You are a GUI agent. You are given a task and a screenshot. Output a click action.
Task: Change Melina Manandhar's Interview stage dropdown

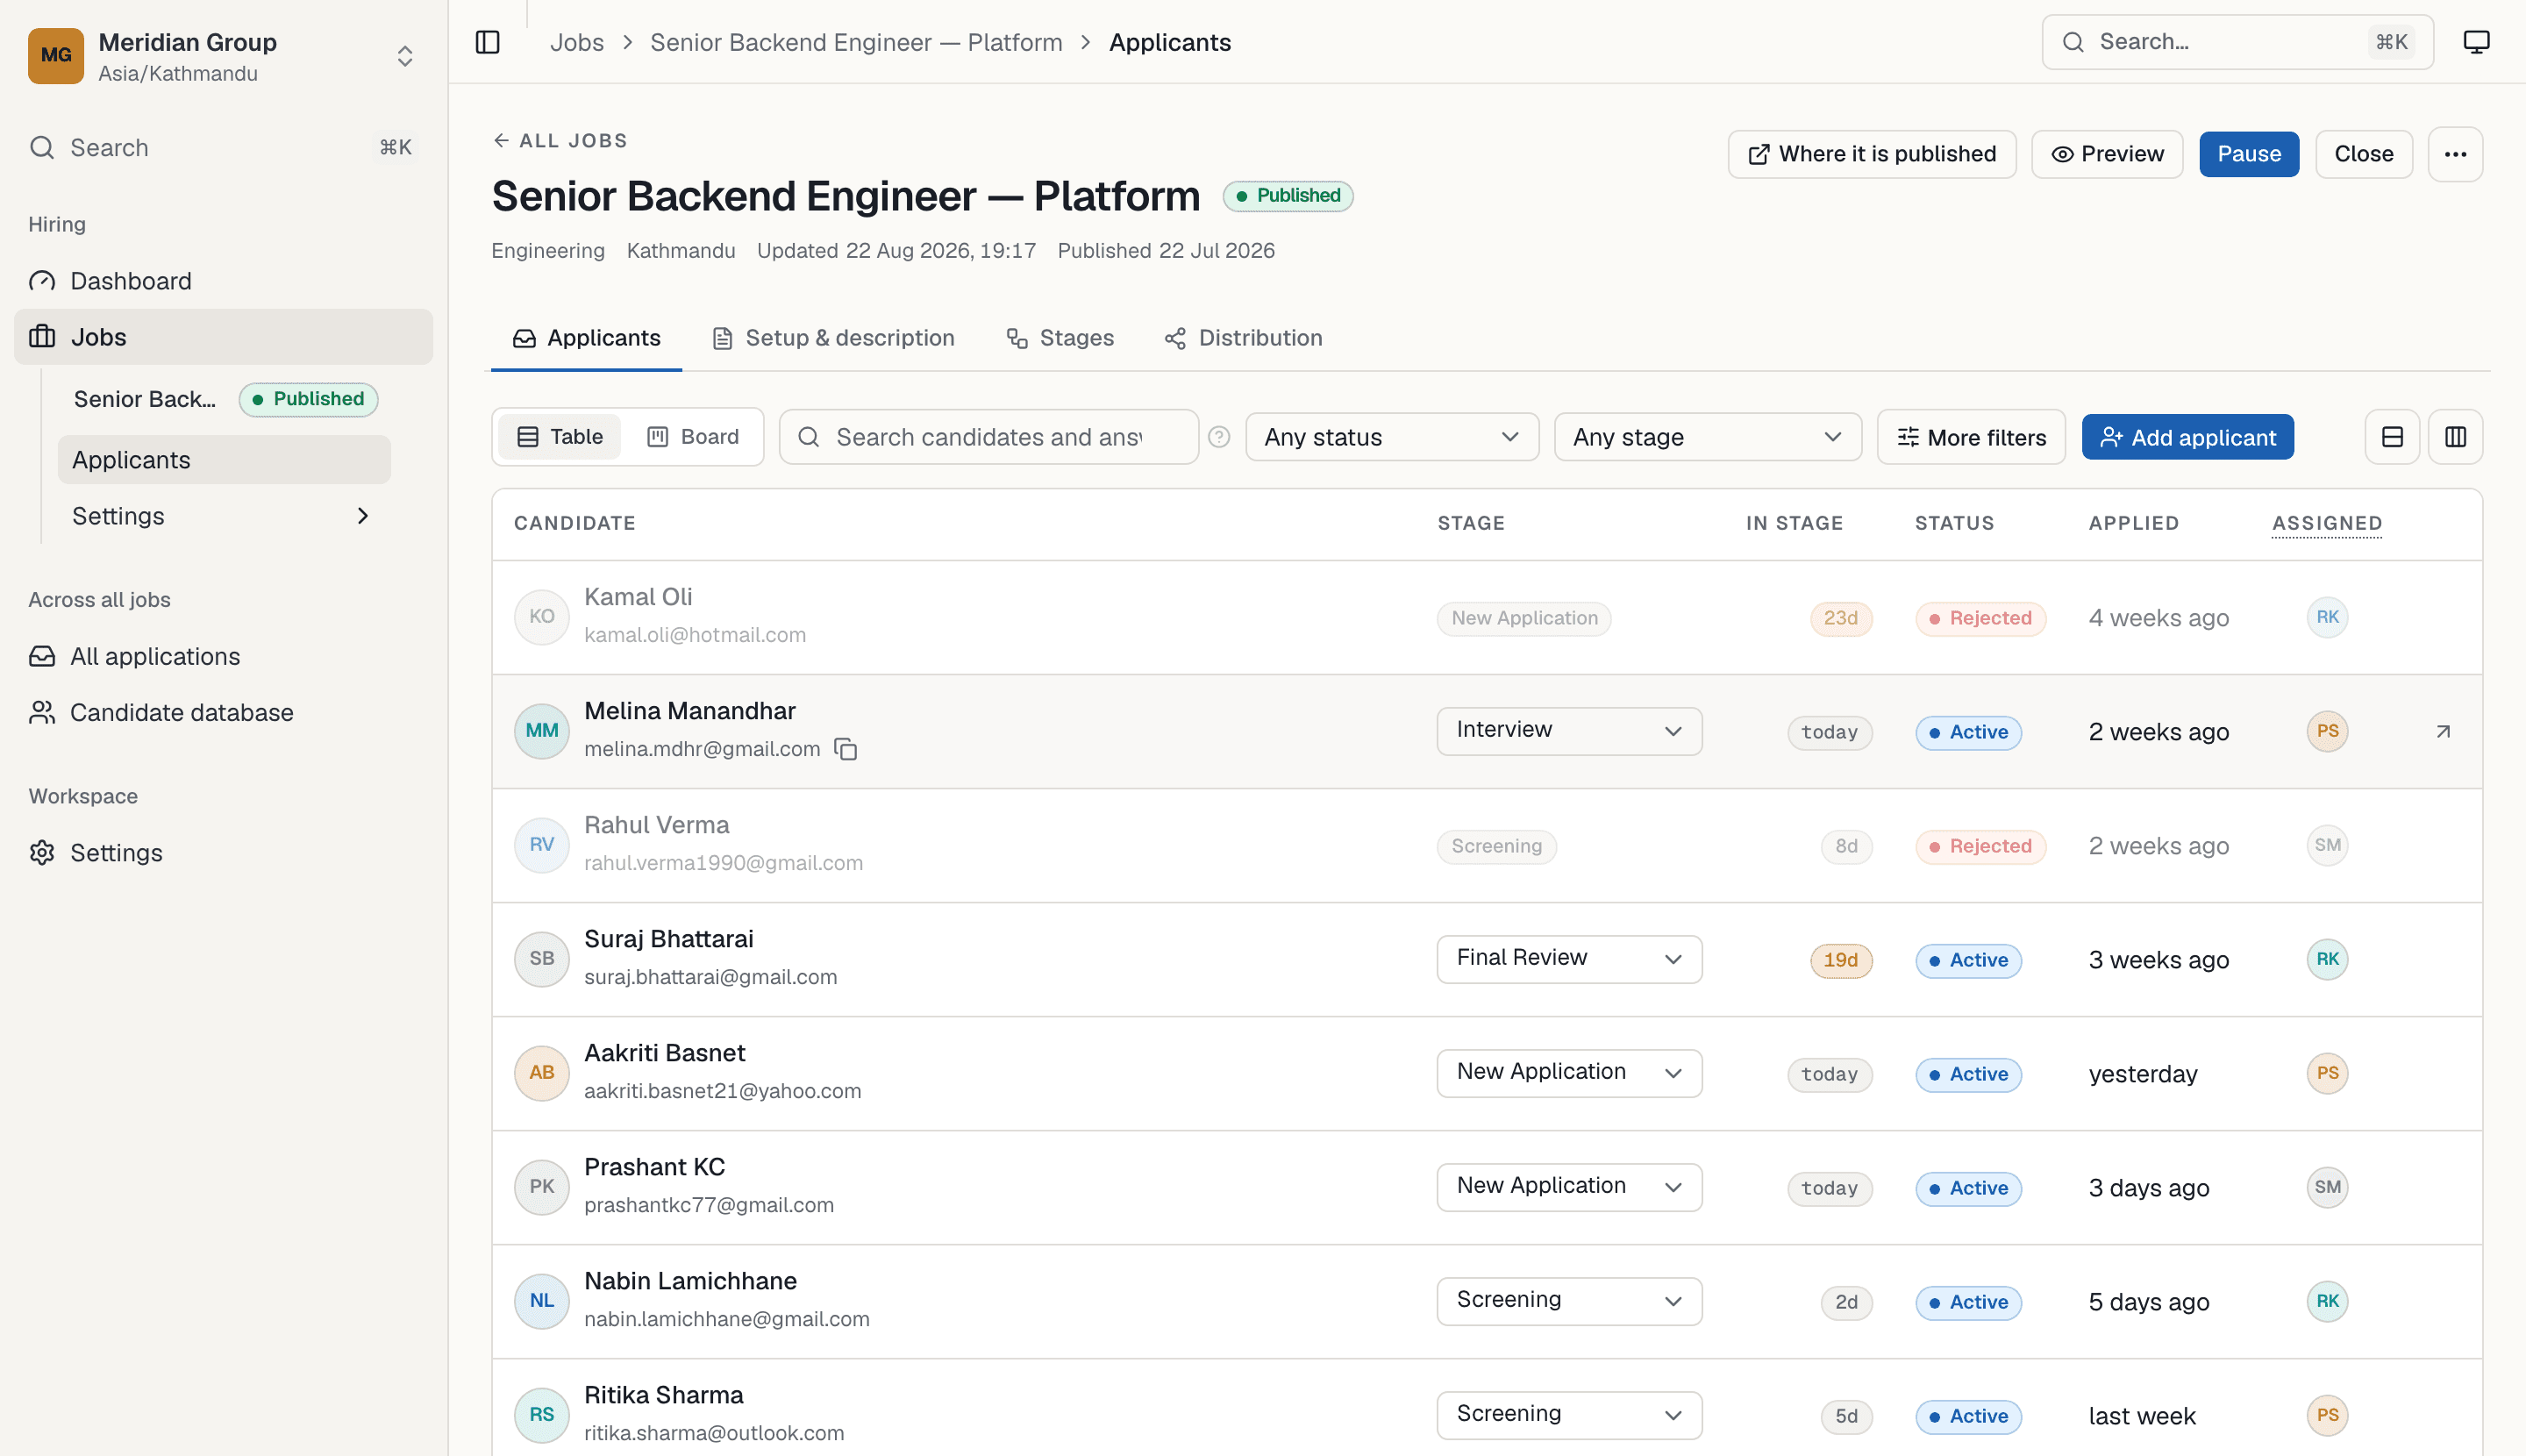(1569, 731)
